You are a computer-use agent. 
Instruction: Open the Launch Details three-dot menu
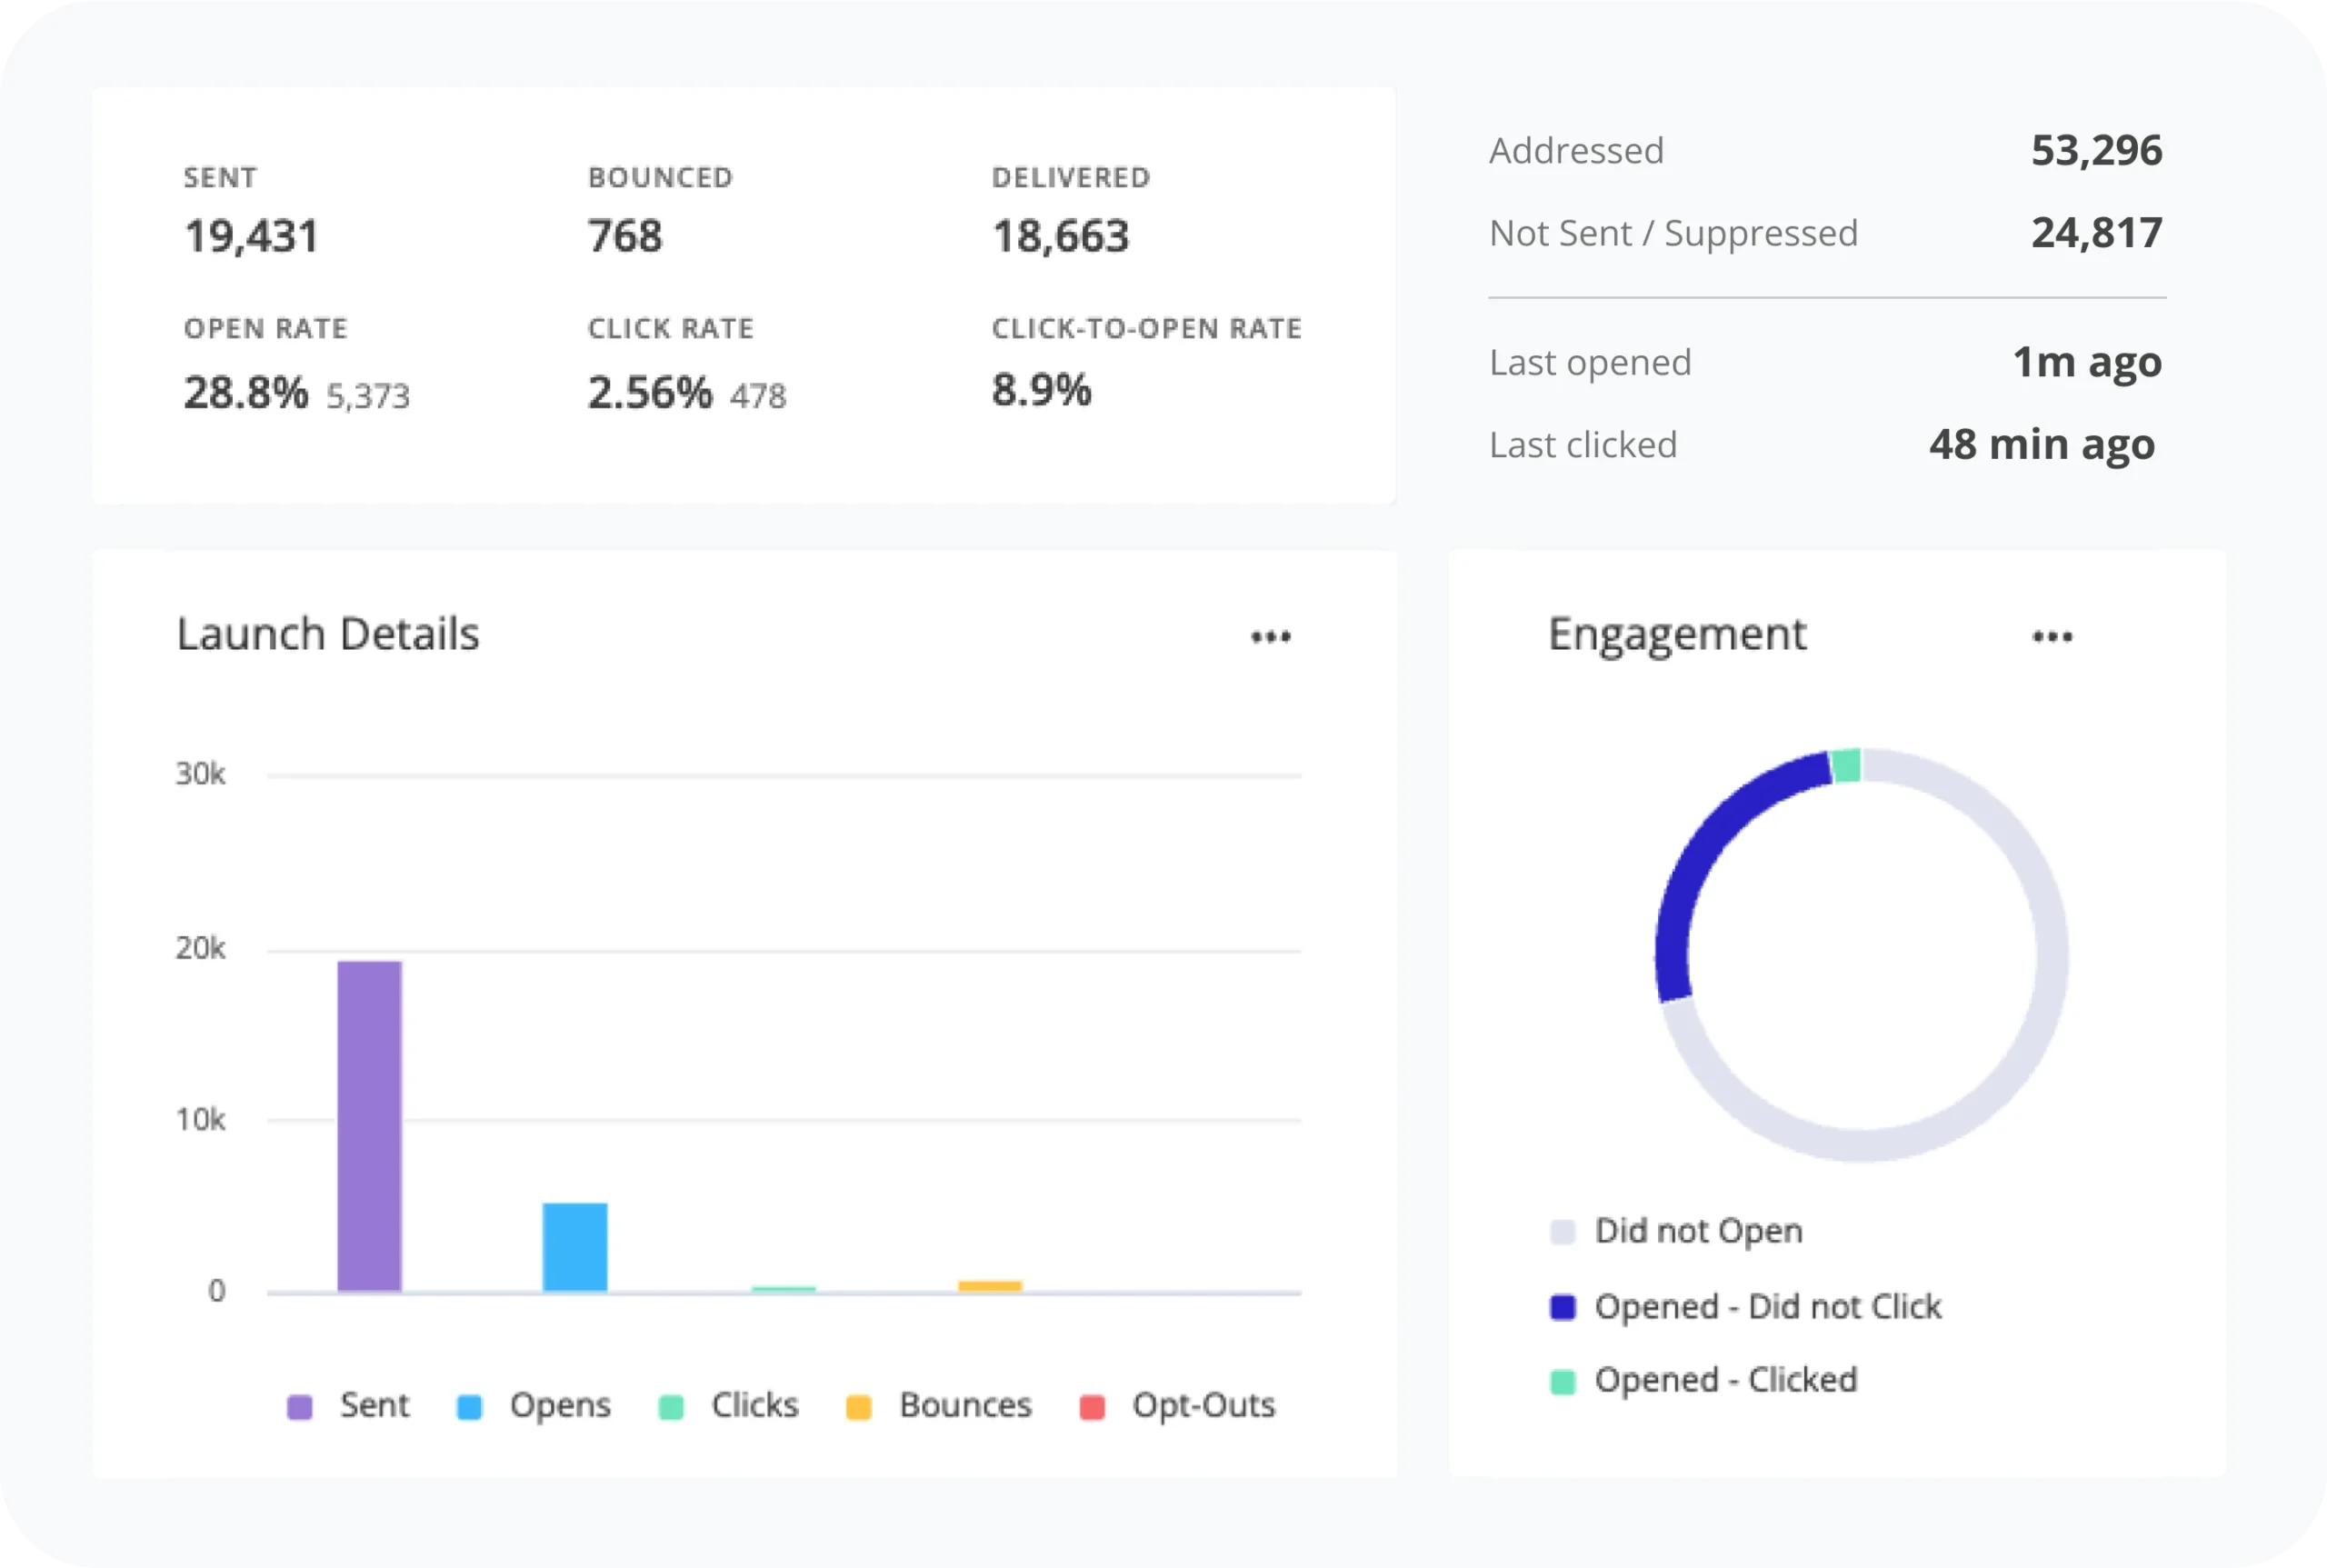(1270, 637)
